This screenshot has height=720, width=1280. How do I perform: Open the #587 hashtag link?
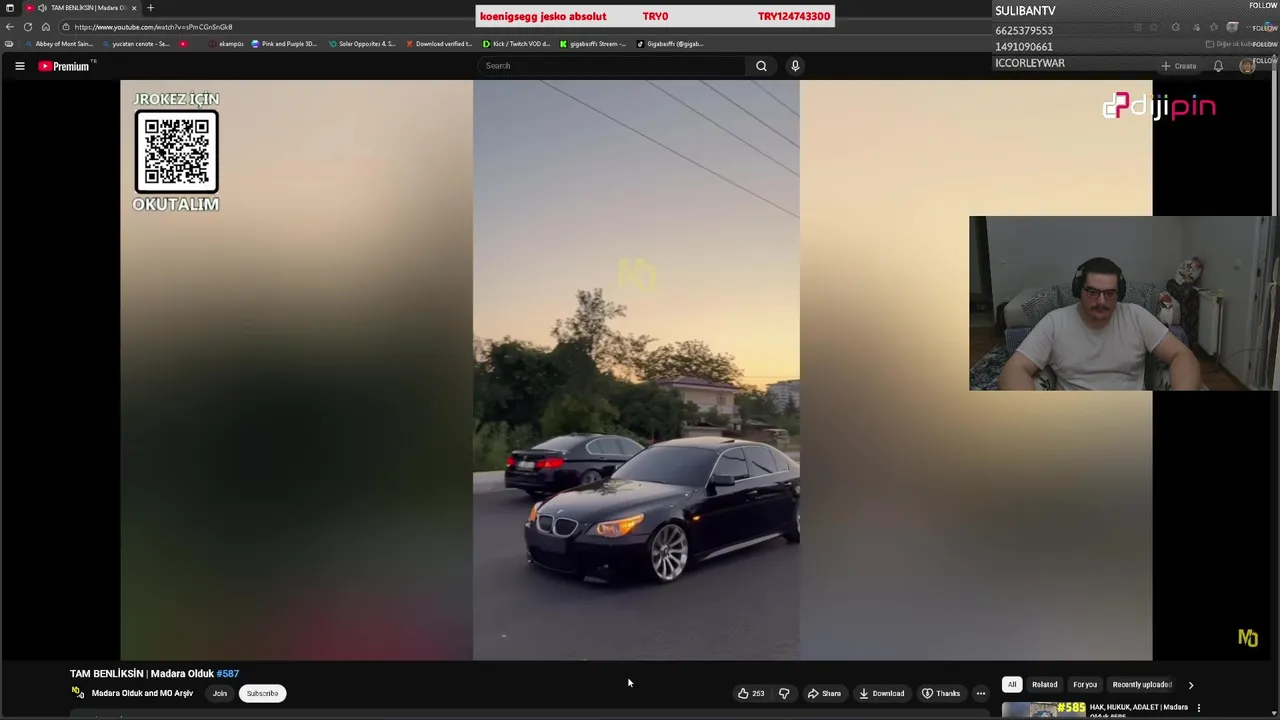click(228, 674)
